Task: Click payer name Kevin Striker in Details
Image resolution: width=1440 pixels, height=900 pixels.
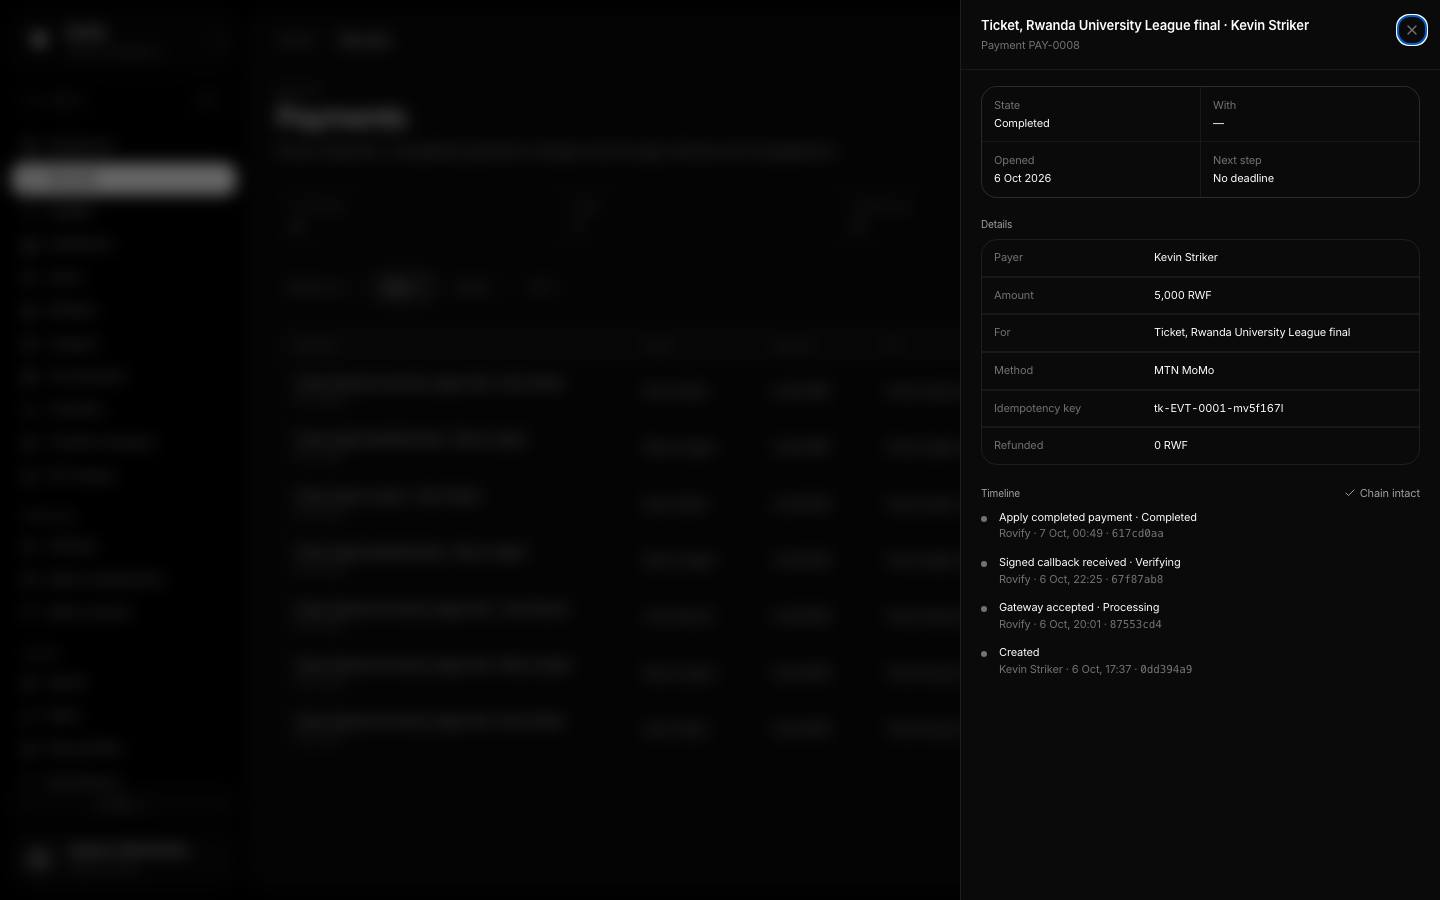Action: click(1185, 258)
